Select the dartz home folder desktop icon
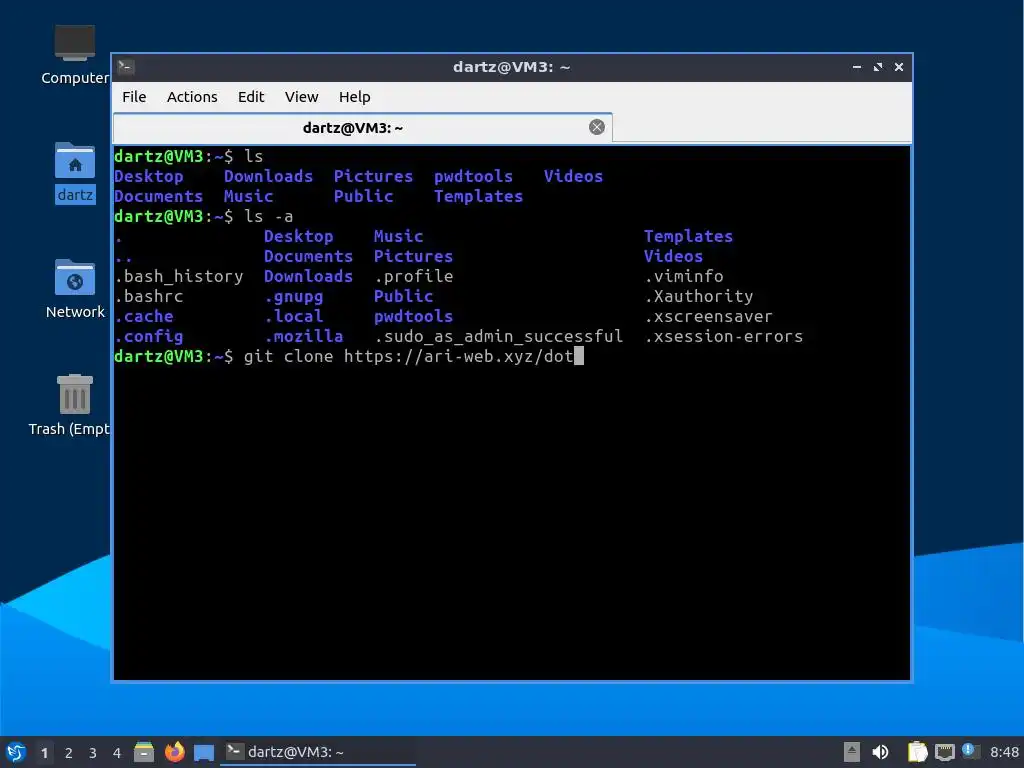This screenshot has width=1024, height=768. tap(75, 172)
